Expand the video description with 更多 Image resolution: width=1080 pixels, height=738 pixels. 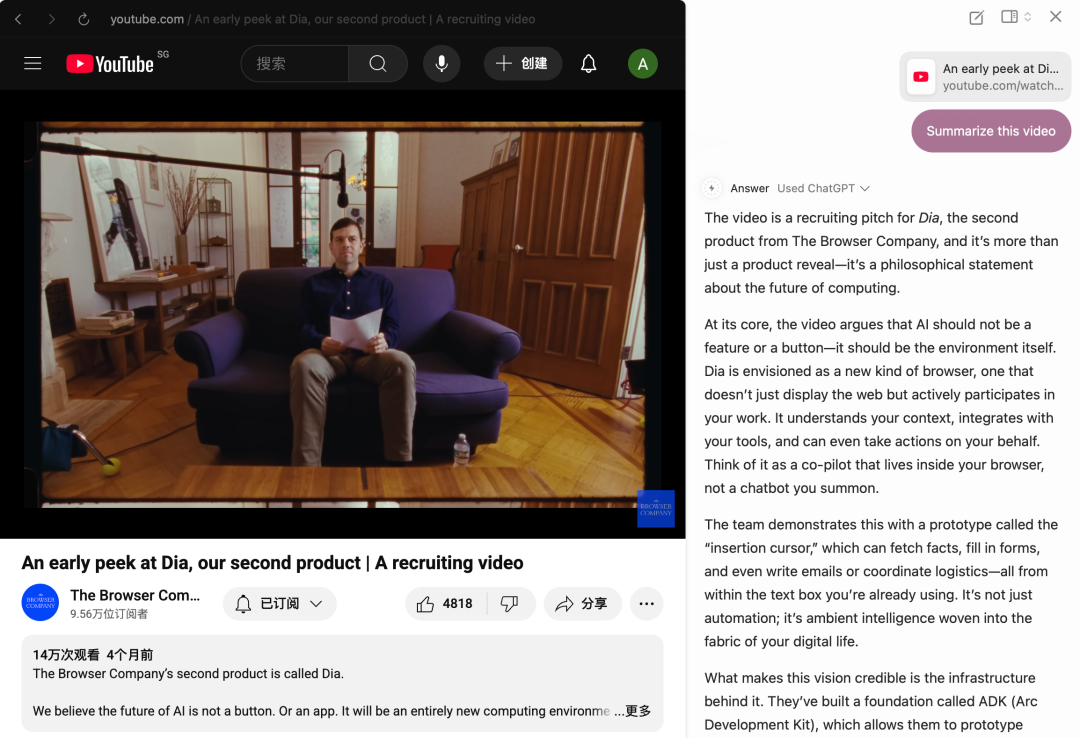(637, 711)
